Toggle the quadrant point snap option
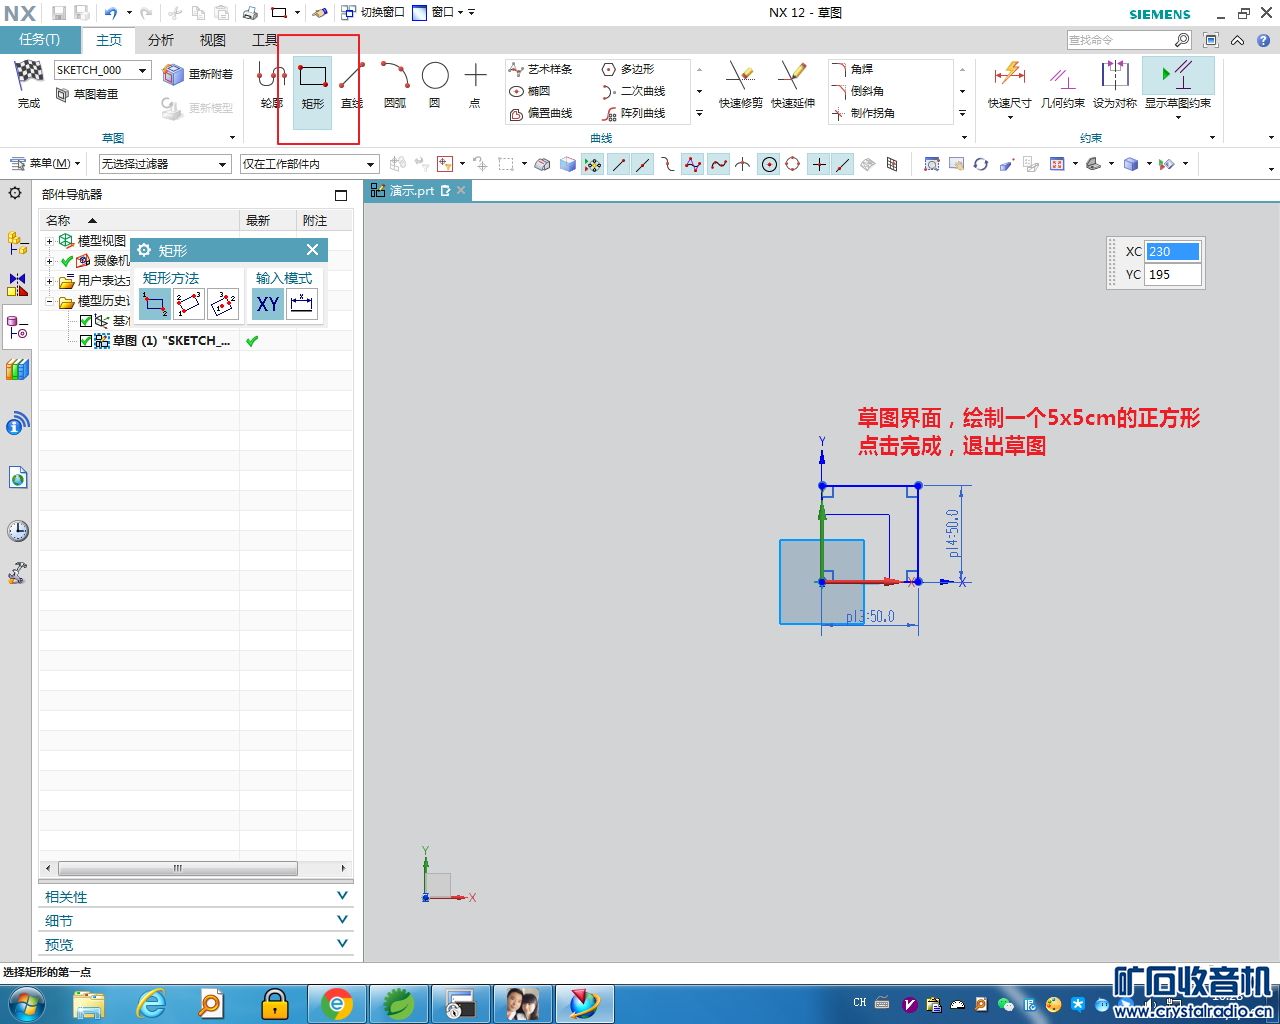The image size is (1280, 1024). coord(793,164)
